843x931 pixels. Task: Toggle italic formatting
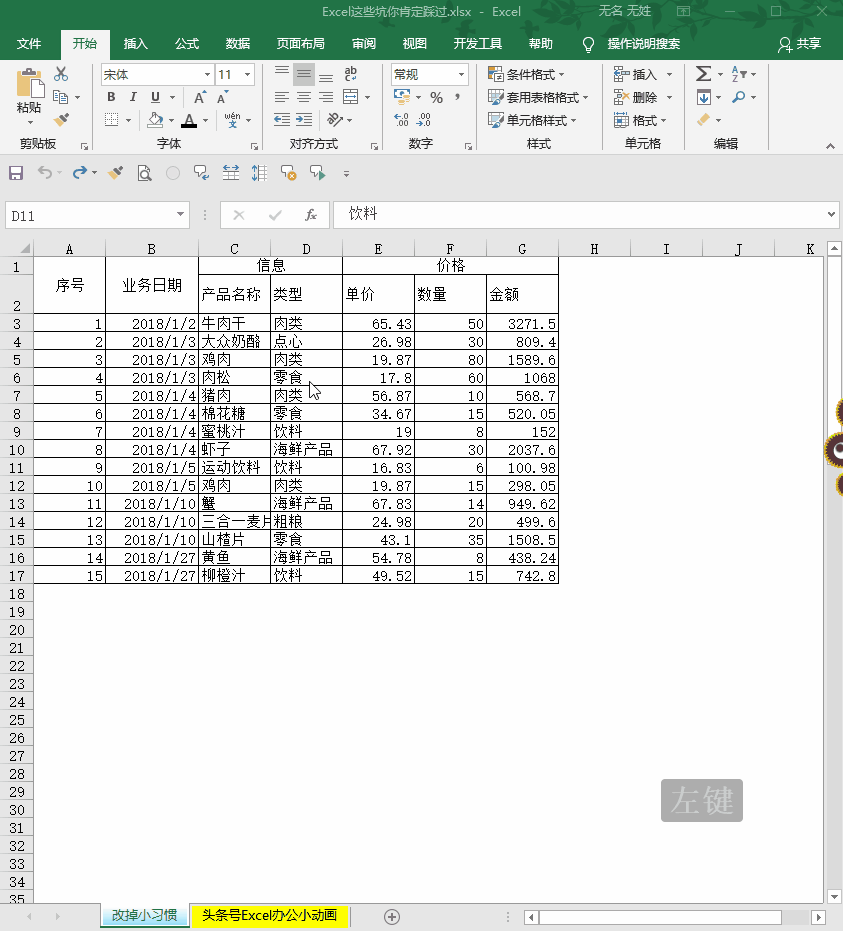(133, 97)
